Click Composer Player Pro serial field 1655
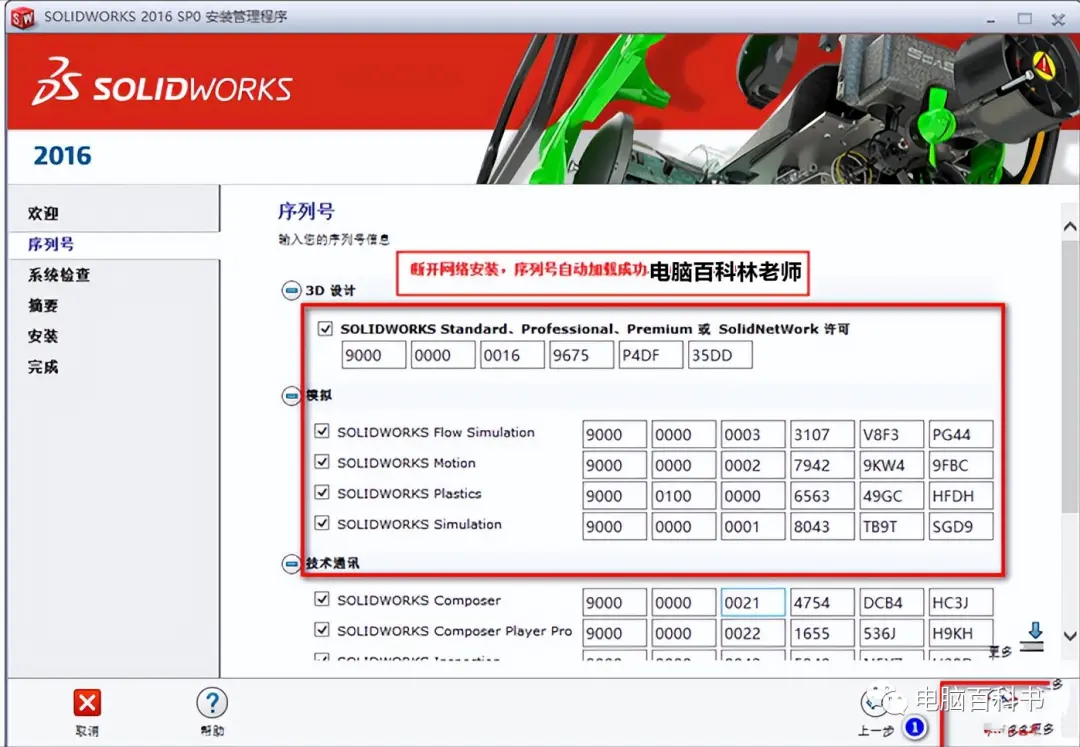Screen dimensions: 1080x747 tap(822, 633)
